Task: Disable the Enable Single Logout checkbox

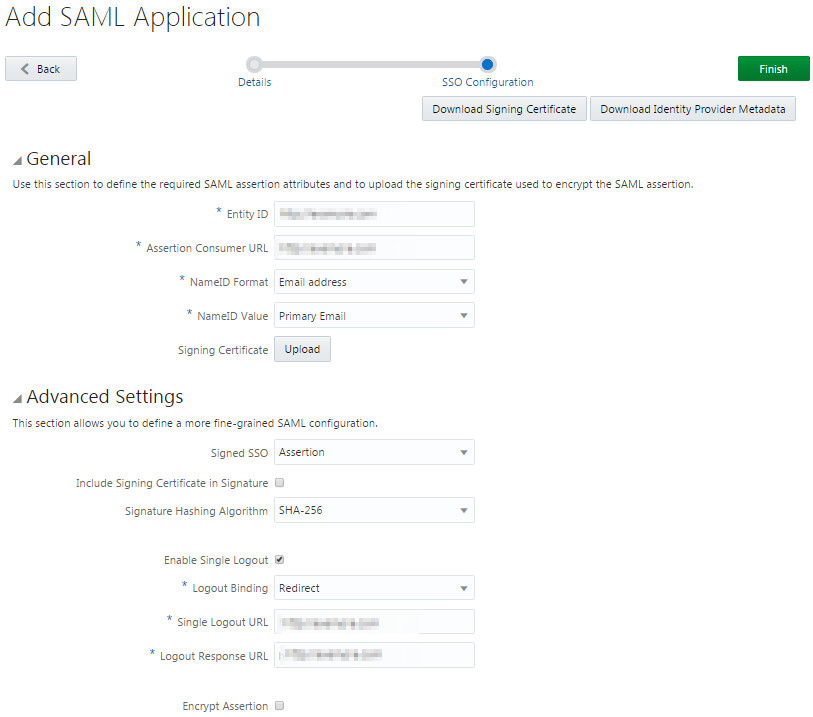Action: point(279,559)
